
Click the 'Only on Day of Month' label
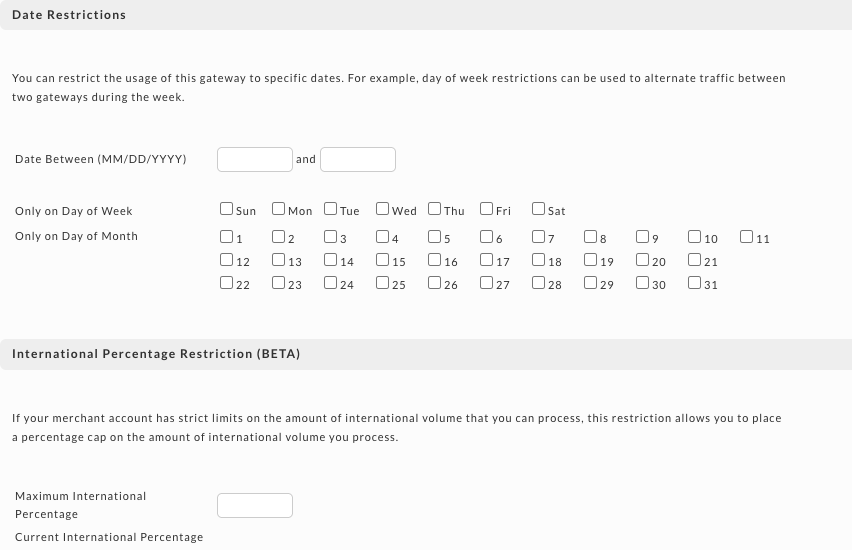click(x=77, y=236)
